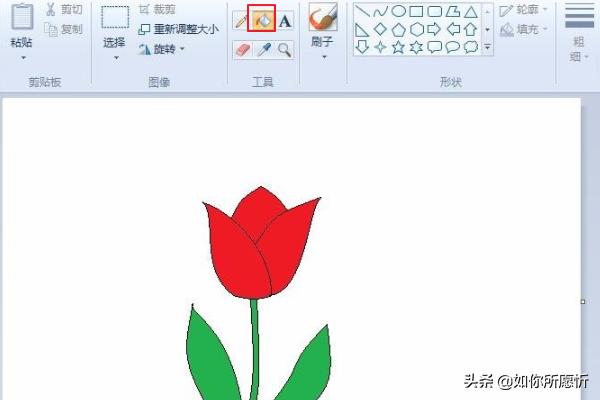Select the Fill with color bucket tool
This screenshot has width=600, height=400.
262,19
